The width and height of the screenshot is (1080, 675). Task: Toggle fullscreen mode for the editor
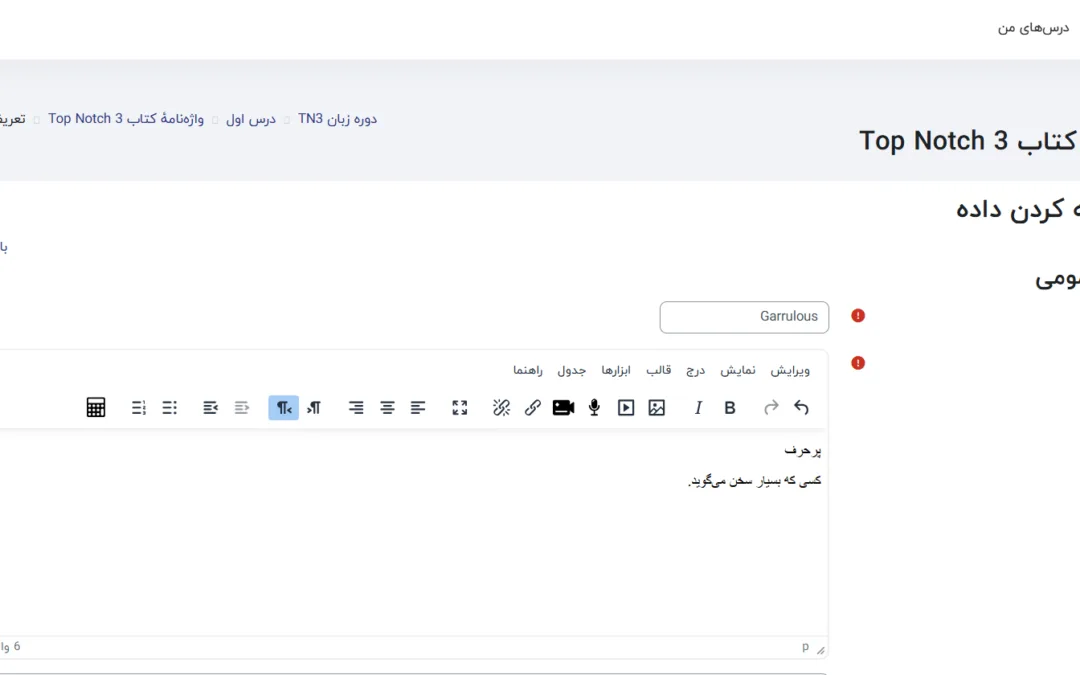pyautogui.click(x=459, y=408)
